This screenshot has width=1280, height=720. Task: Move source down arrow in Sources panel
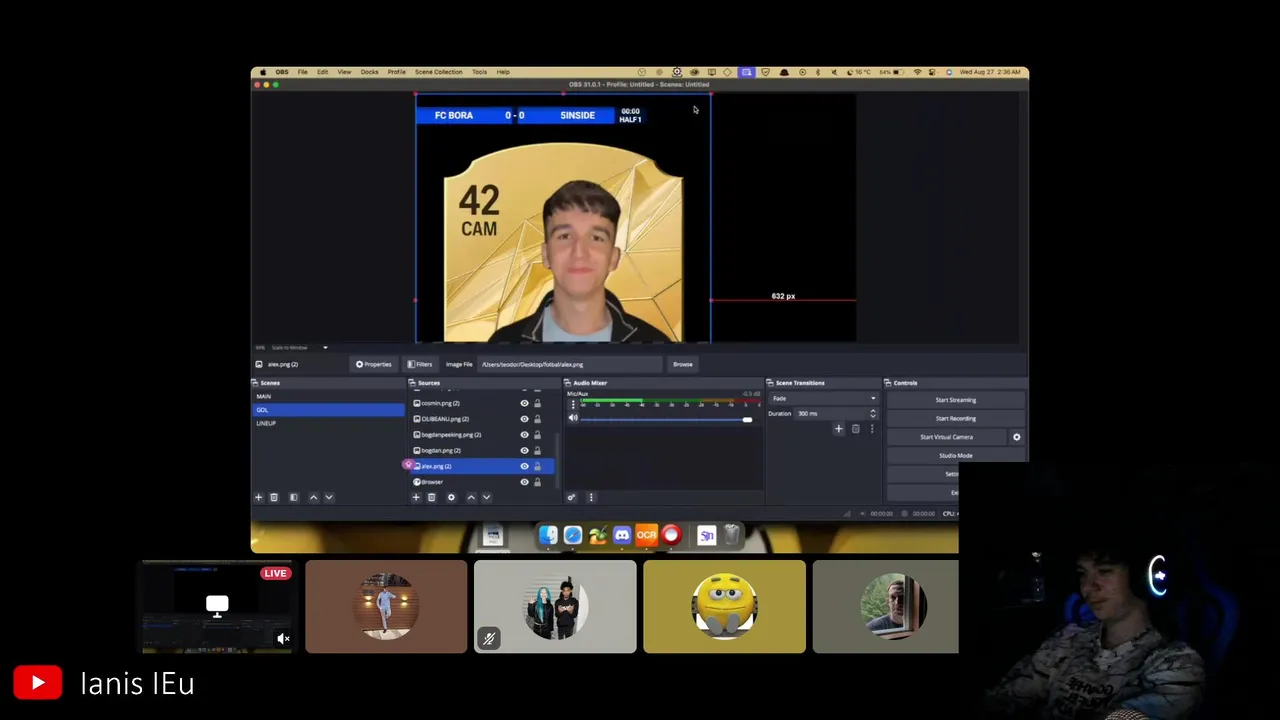coord(486,497)
